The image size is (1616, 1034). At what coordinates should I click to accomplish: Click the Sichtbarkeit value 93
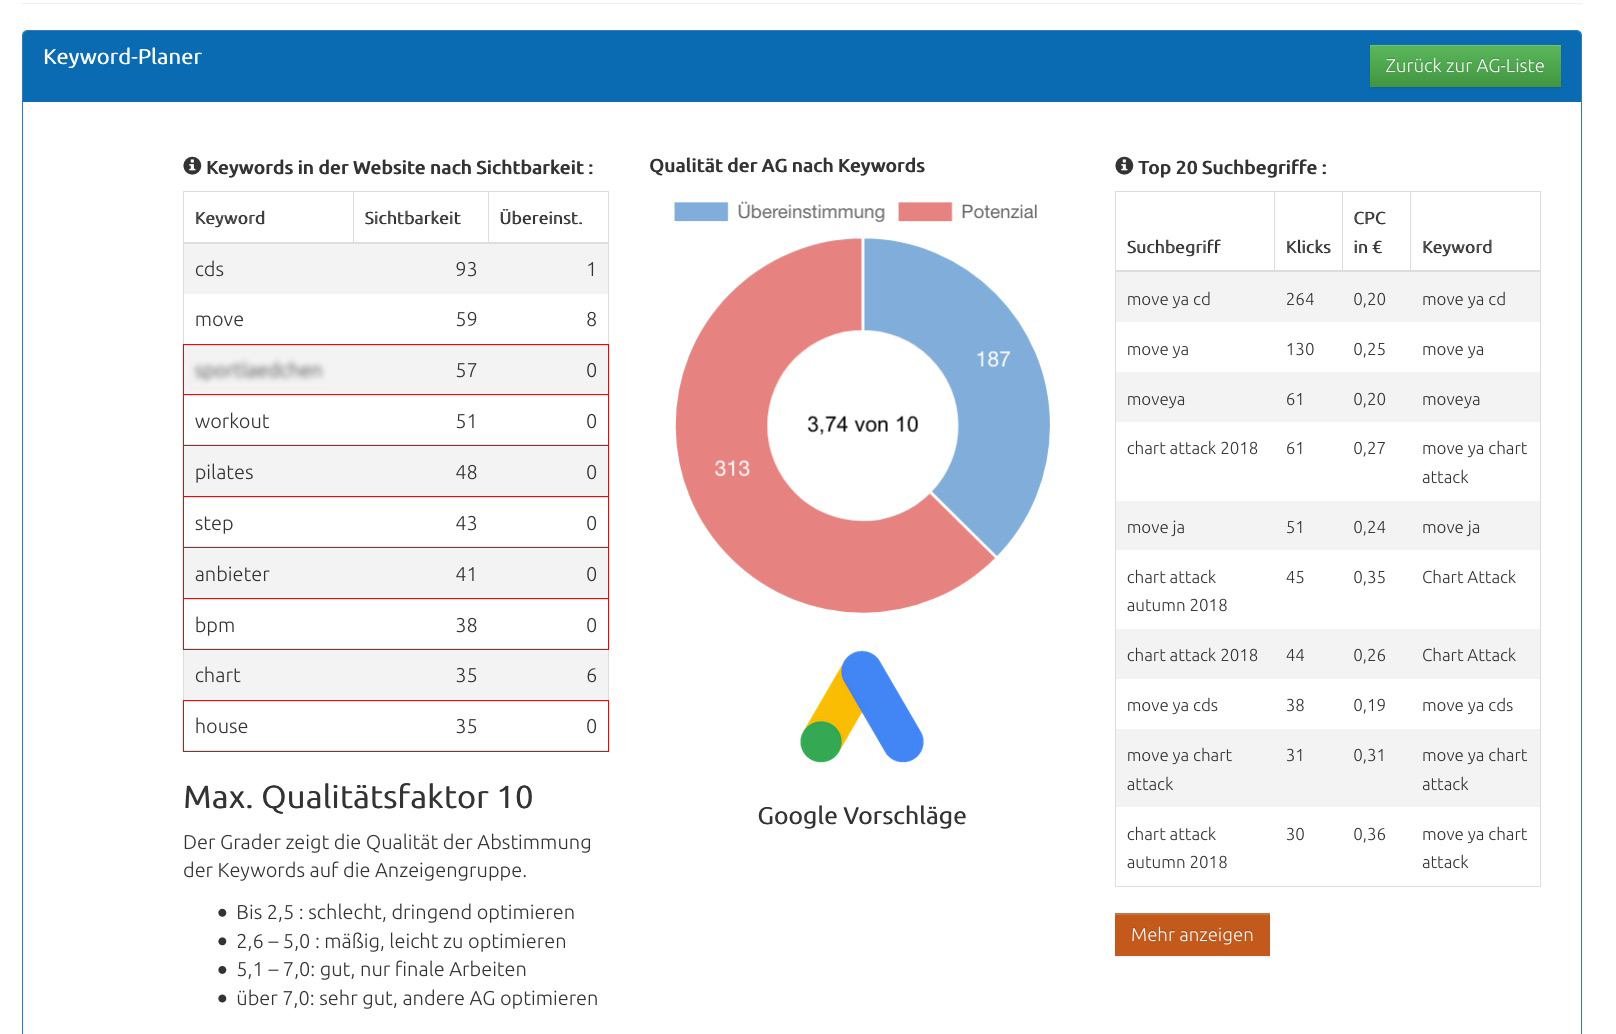466,269
